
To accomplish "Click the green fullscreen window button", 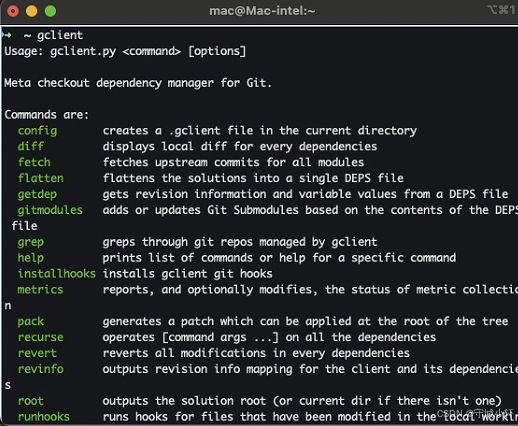I will pos(50,11).
